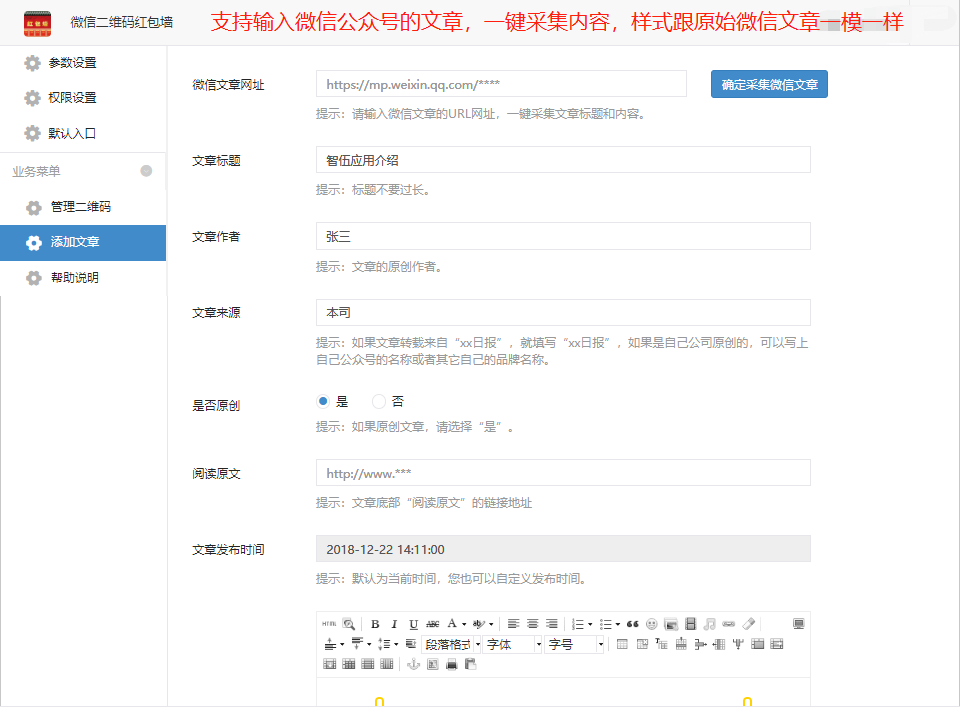The image size is (960, 708).
Task: Click the 微信二维码红包墙 title link
Action: click(122, 23)
